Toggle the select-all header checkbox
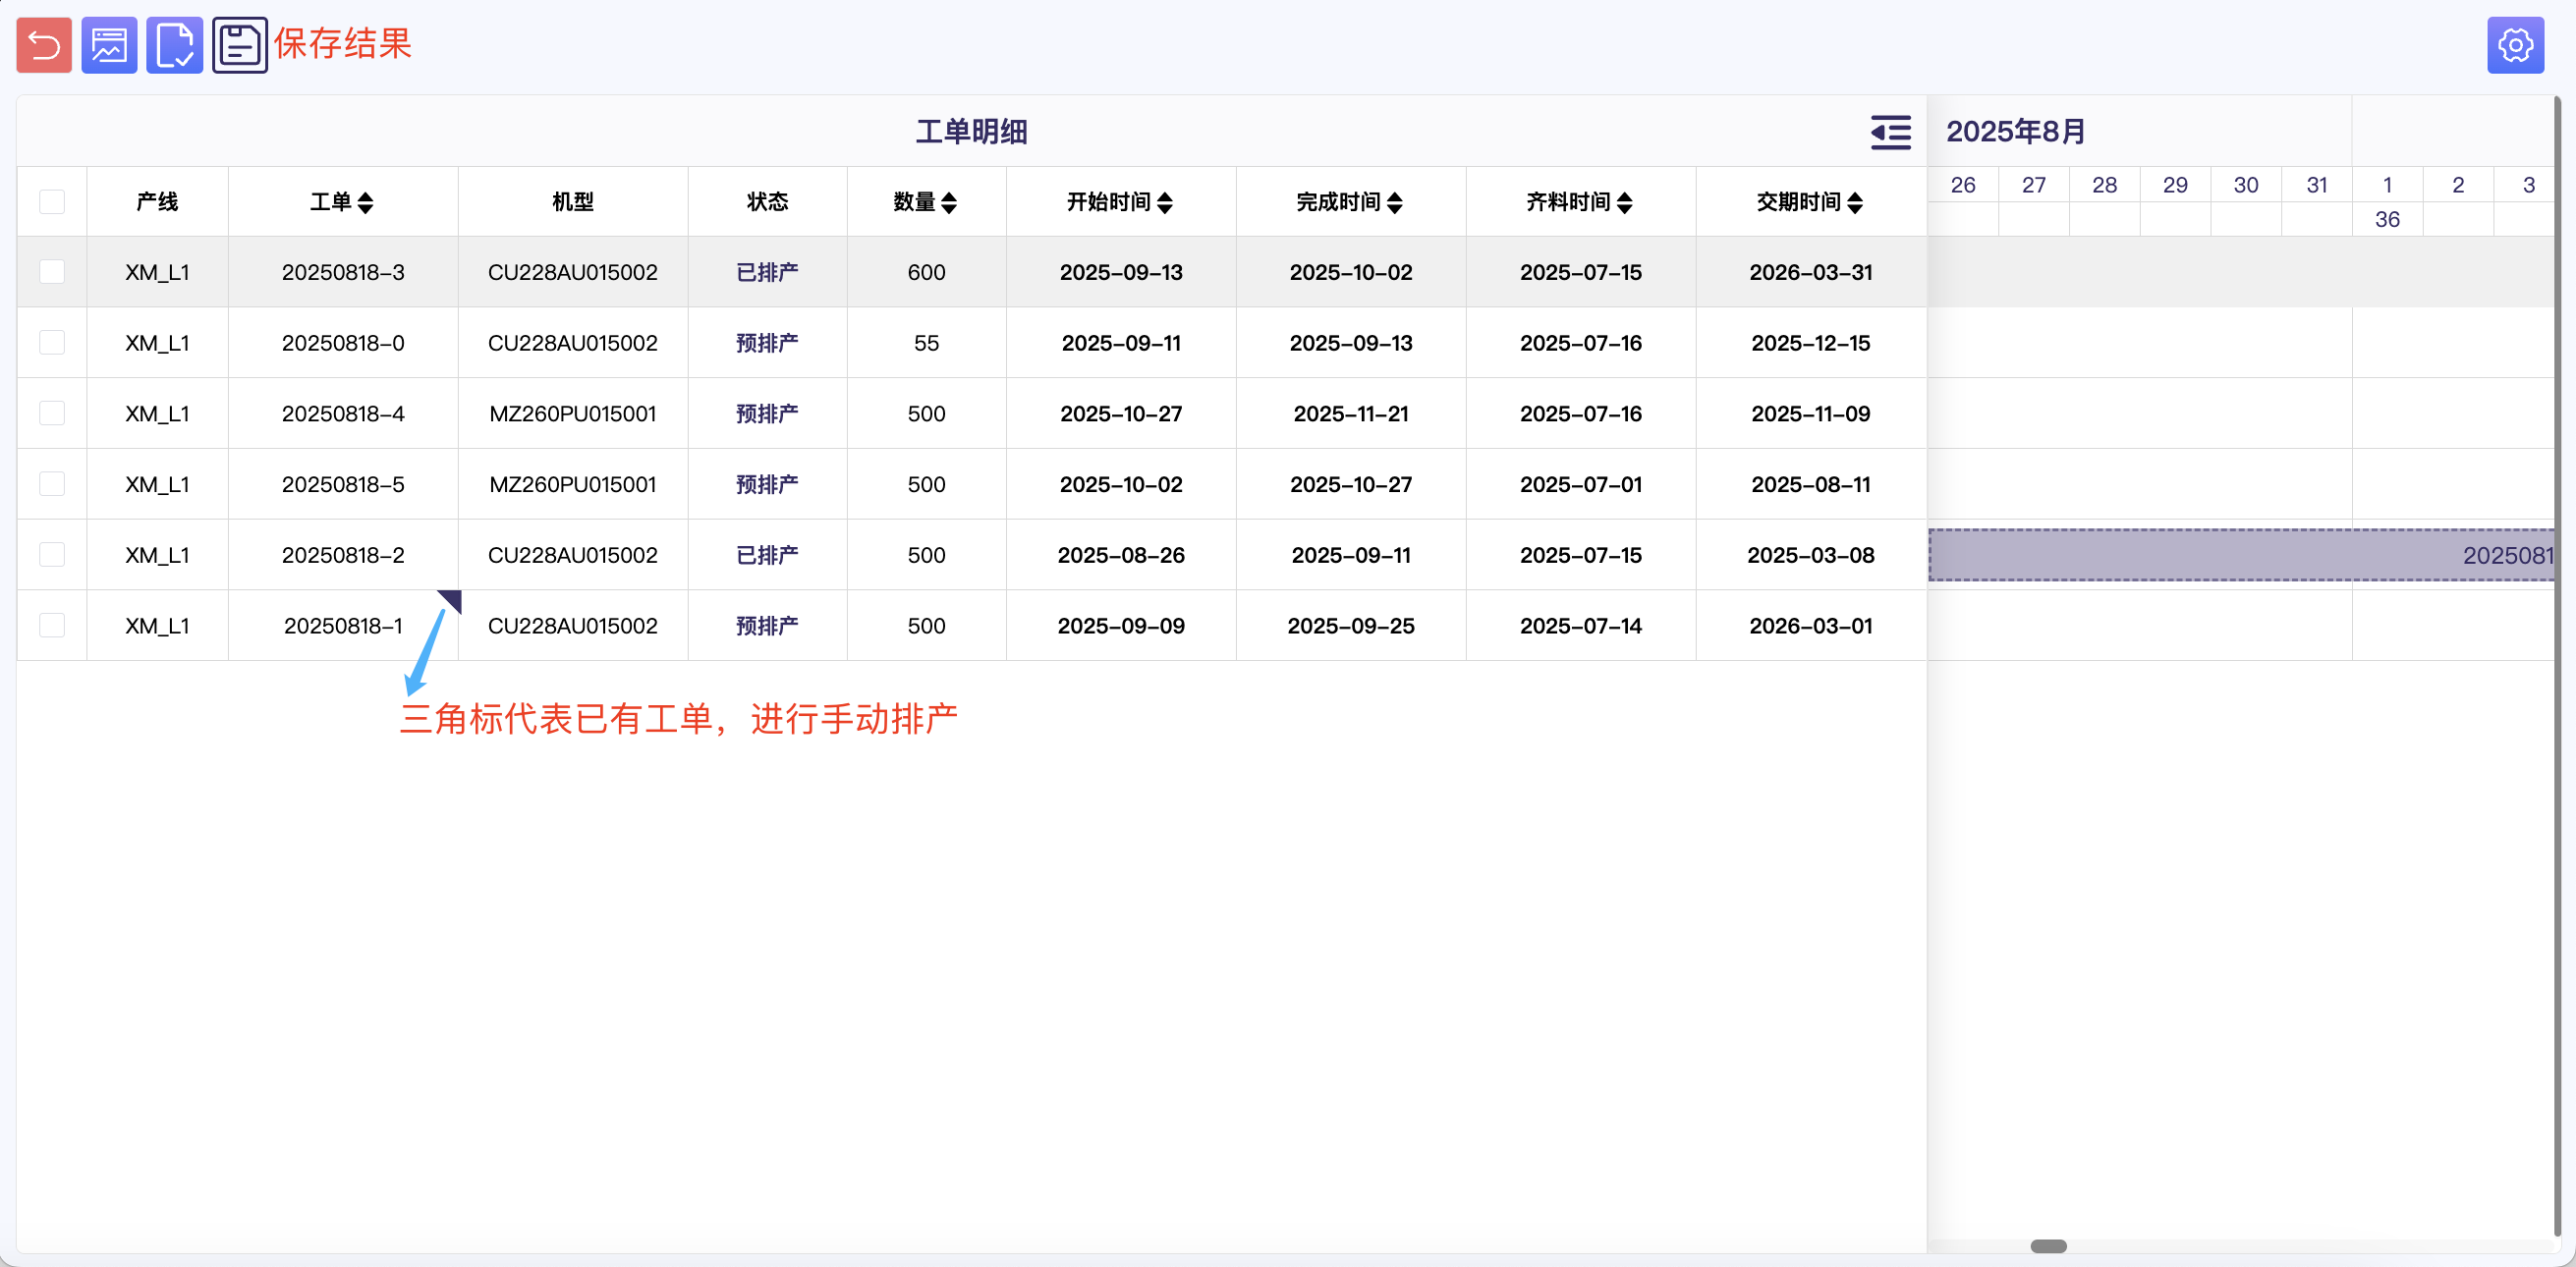Screen dimensions: 2576x1267 point(52,202)
